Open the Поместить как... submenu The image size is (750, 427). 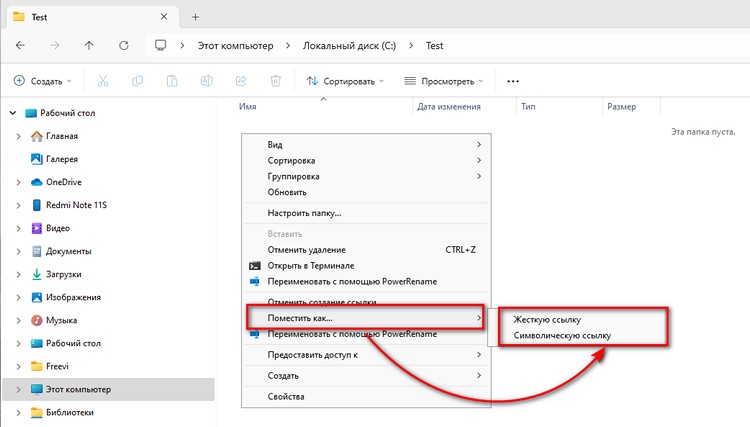point(366,318)
